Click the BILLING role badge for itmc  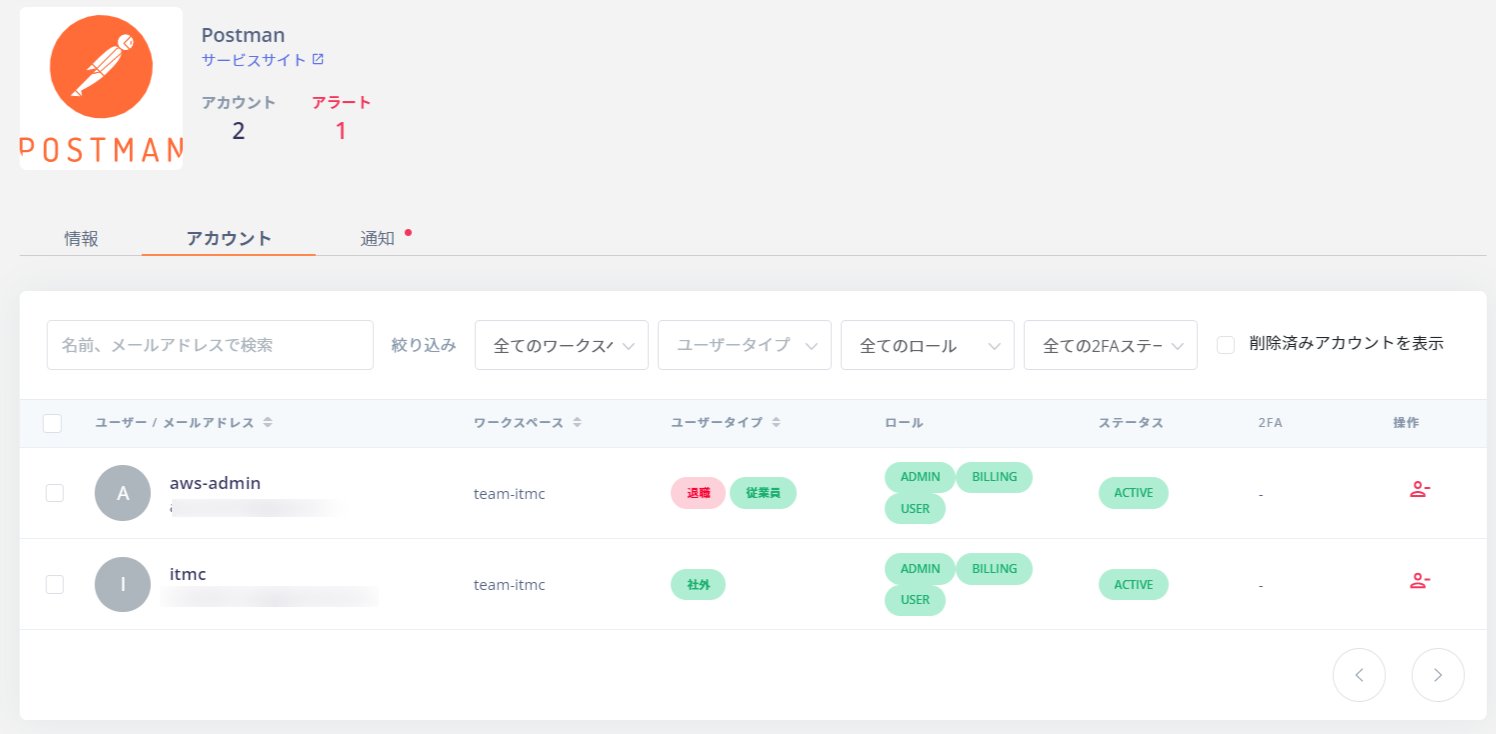[x=994, y=568]
